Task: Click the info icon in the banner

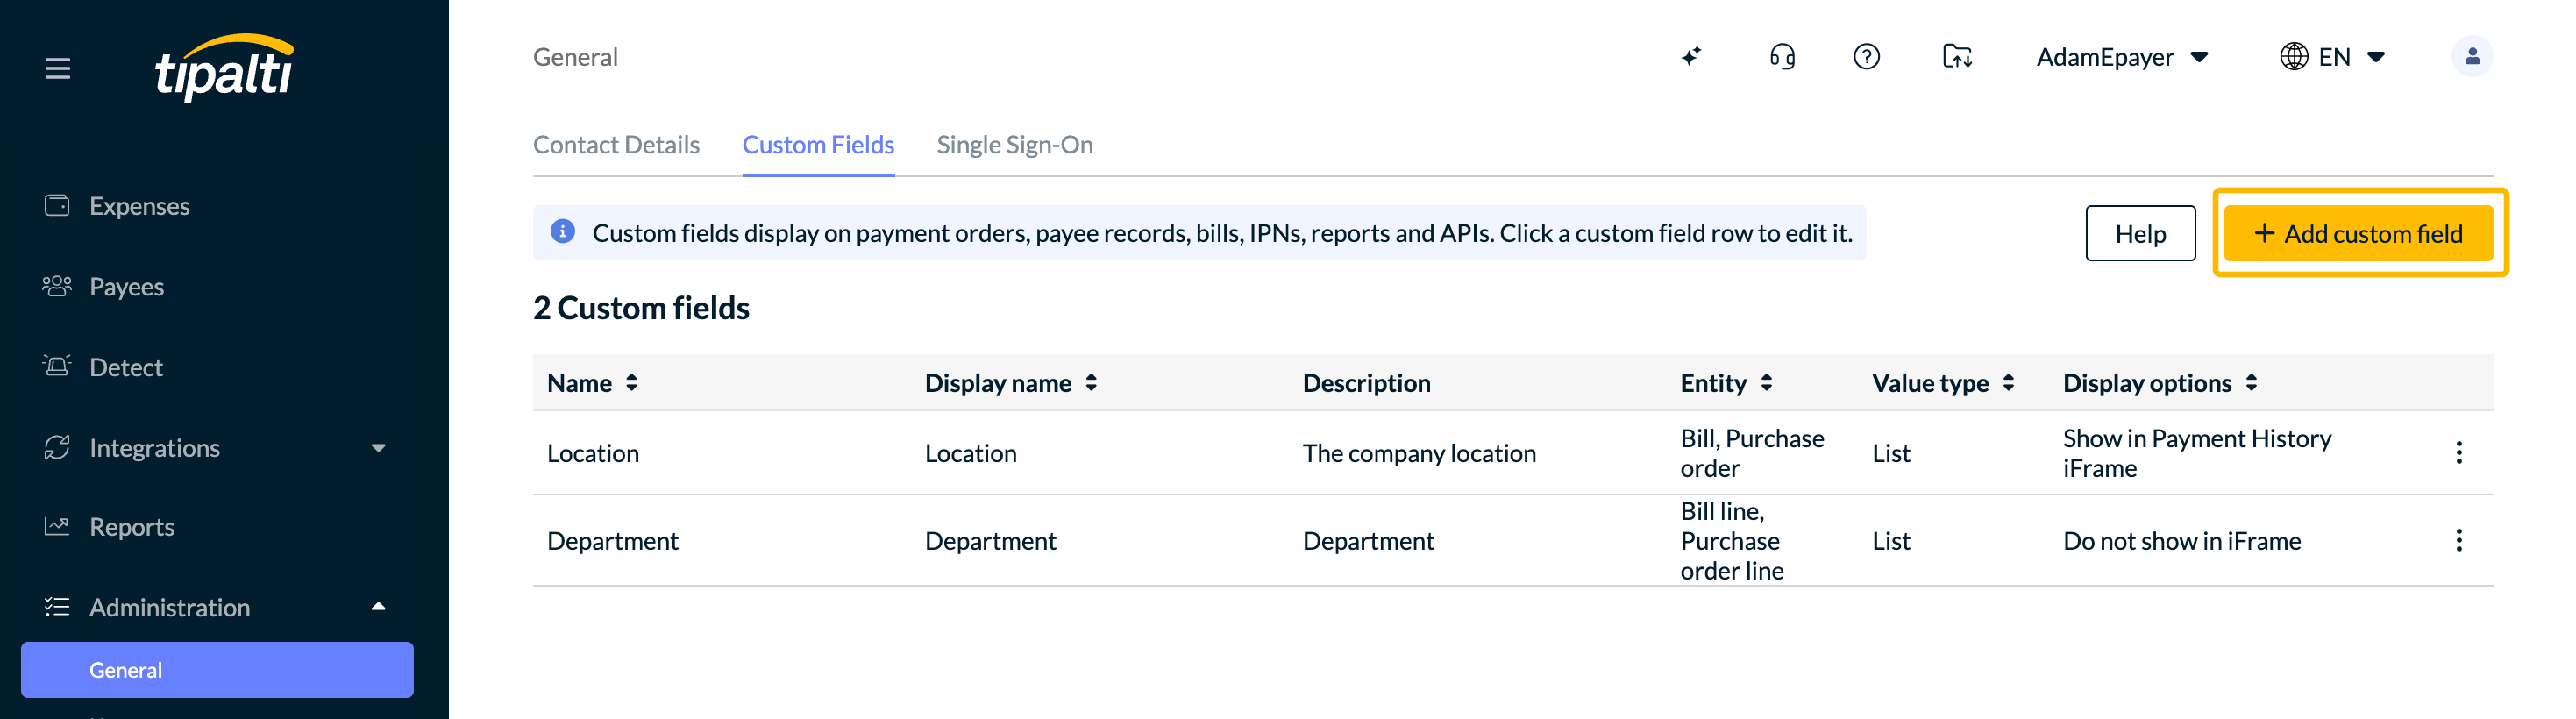Action: (563, 232)
